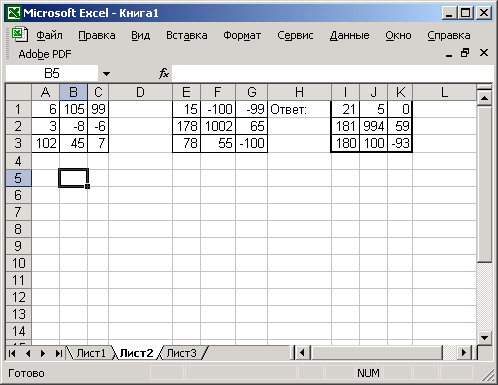
Task: Switch to the Лист1 sheet tab
Action: pyautogui.click(x=91, y=353)
